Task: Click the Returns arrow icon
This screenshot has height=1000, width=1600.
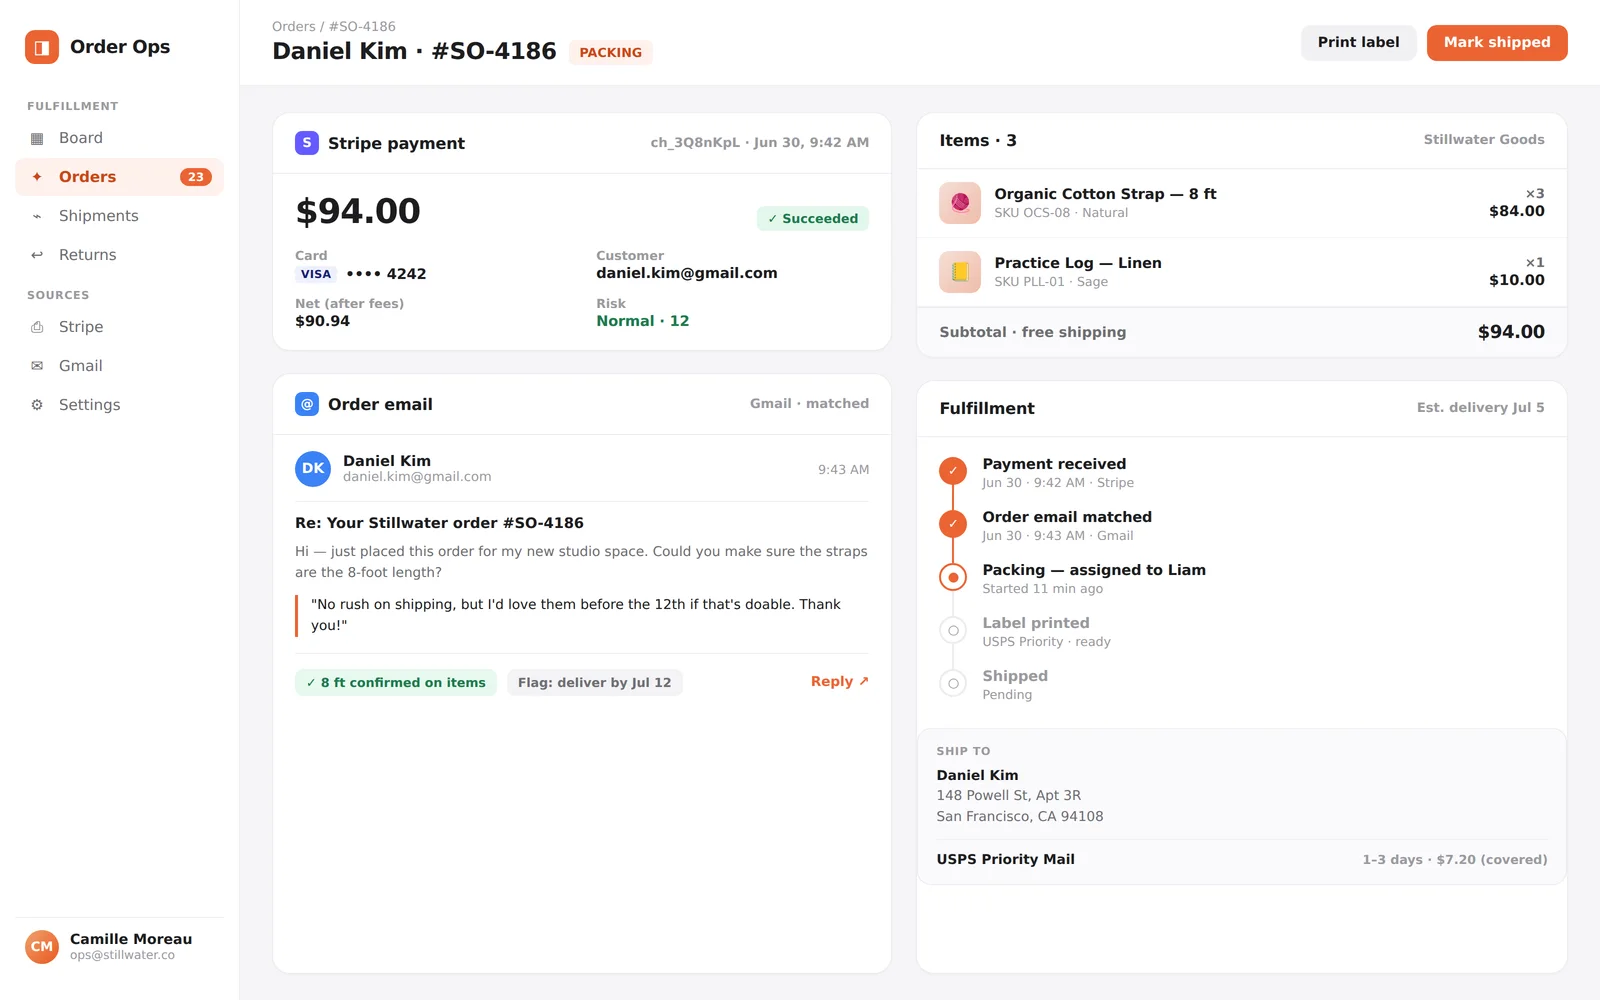Action: [37, 255]
